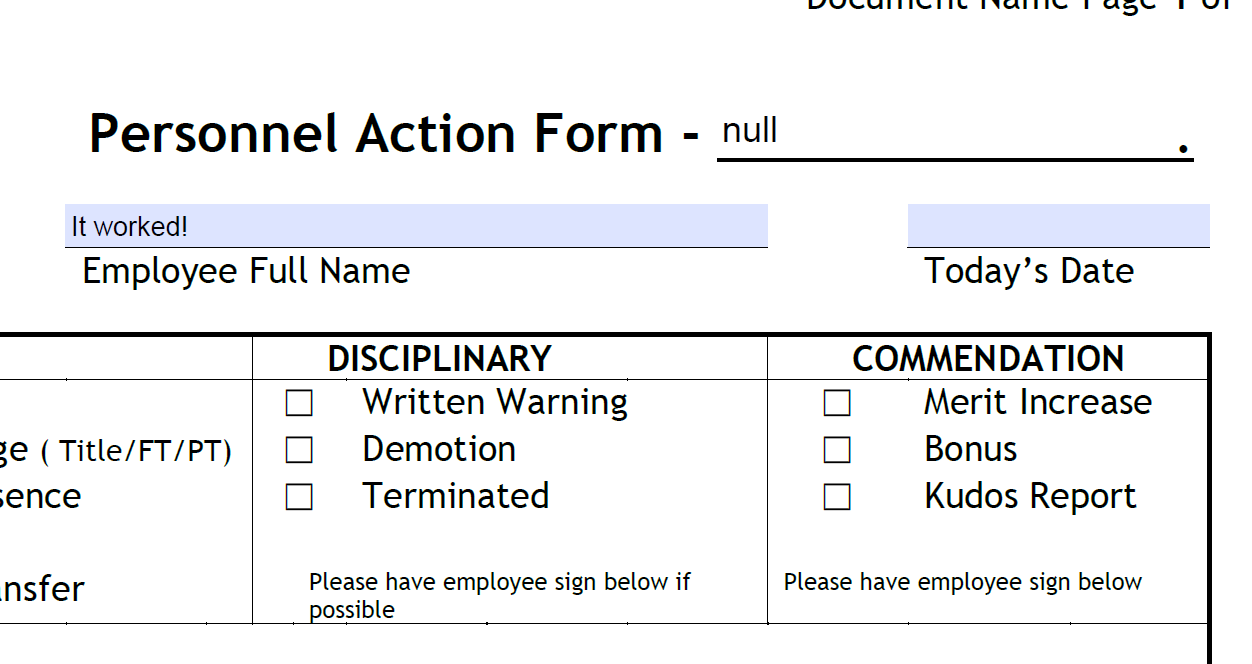
Task: Focus the Today's Date input field
Action: (1058, 226)
